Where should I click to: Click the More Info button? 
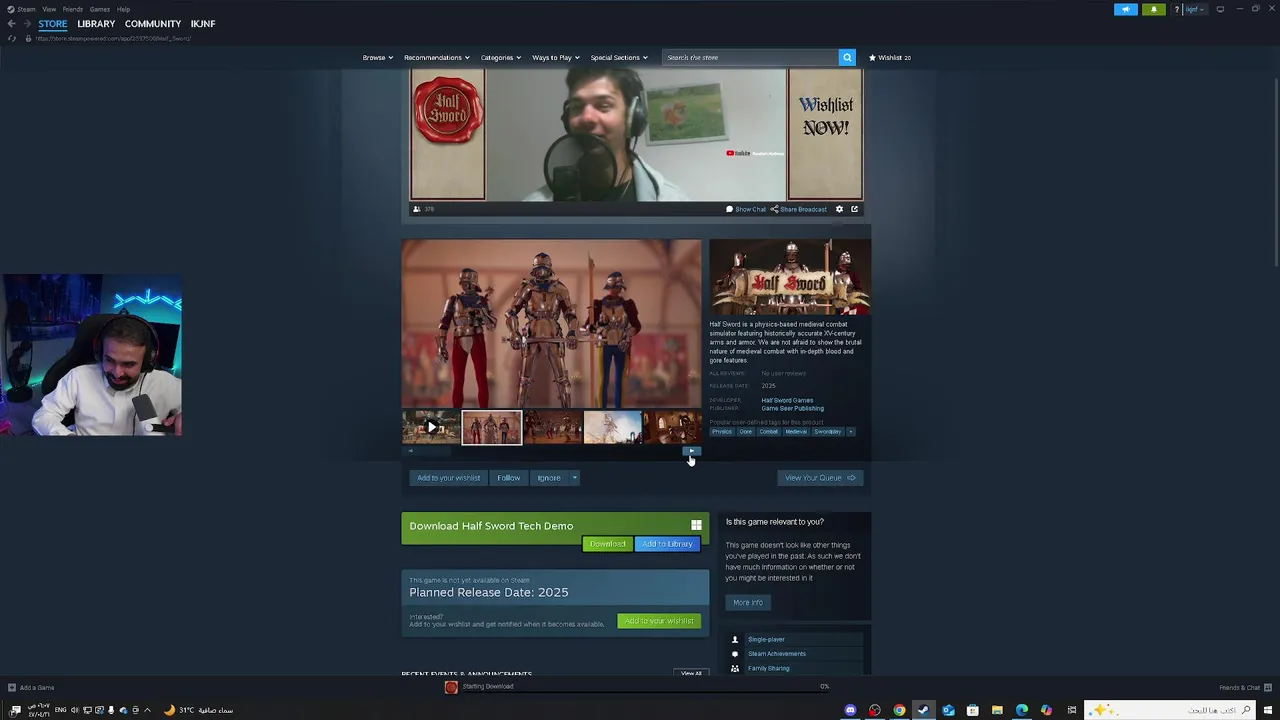(x=748, y=603)
